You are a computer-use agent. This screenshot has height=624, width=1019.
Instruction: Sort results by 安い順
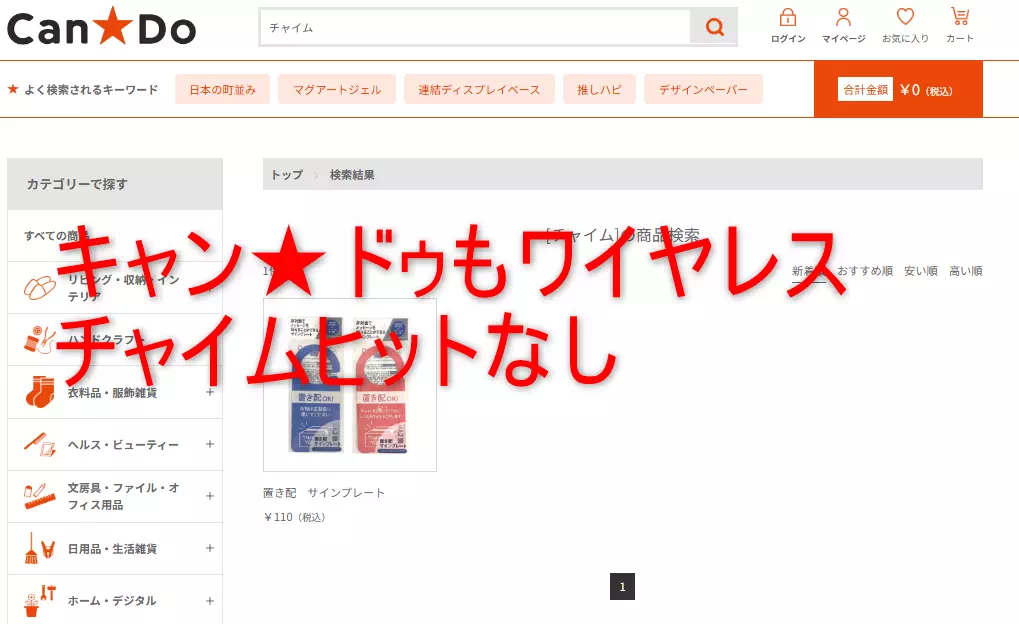click(920, 271)
